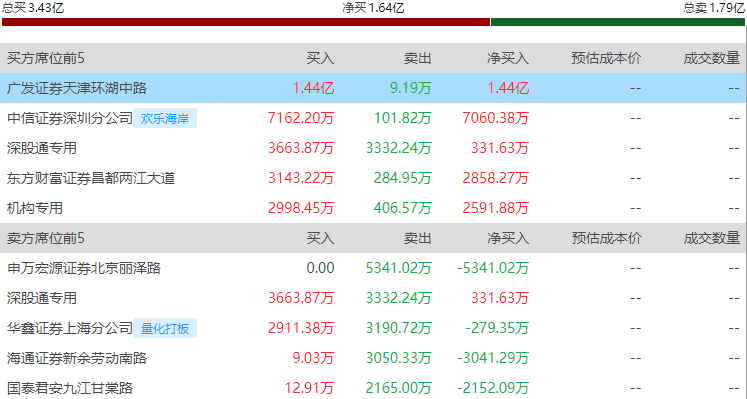This screenshot has height=399, width=747.
Task: Click the 2165.00万 sell value
Action: coord(399,388)
